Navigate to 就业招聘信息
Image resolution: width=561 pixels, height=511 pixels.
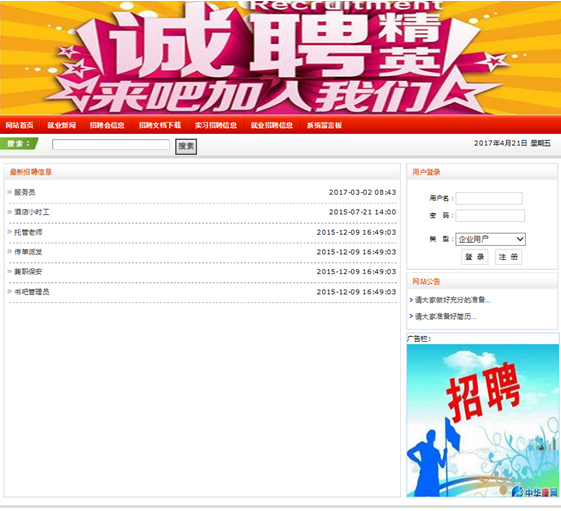point(272,125)
